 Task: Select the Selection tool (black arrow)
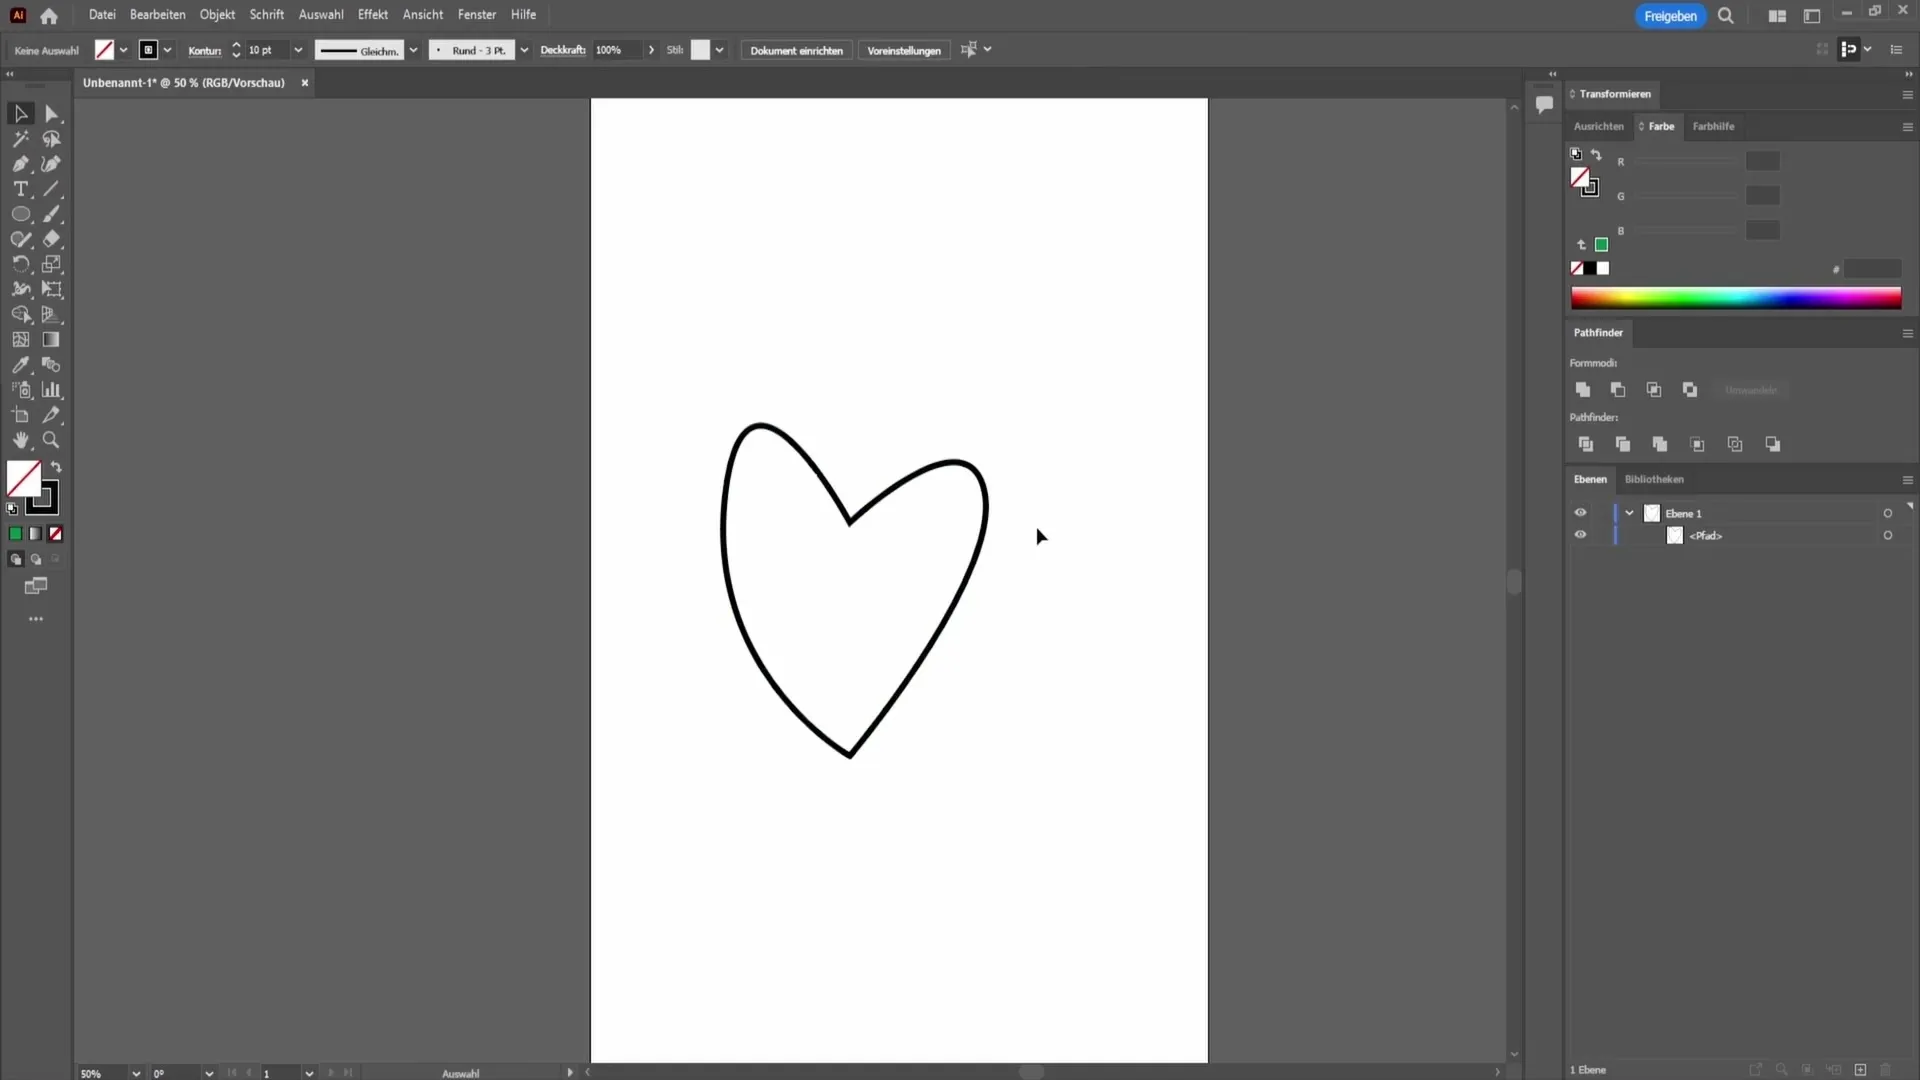pyautogui.click(x=20, y=114)
